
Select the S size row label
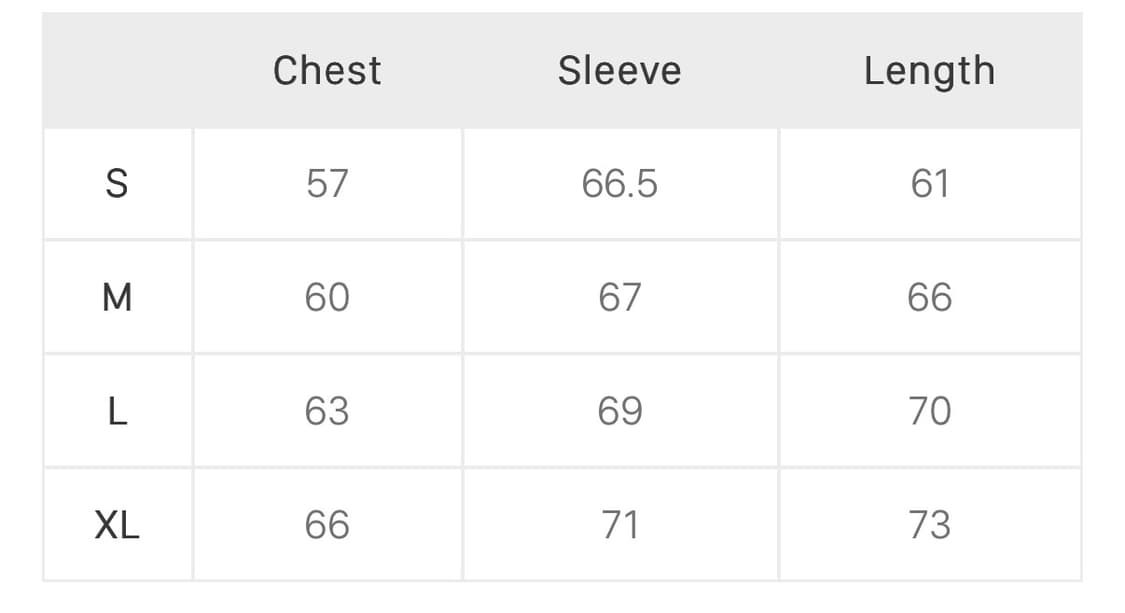[x=117, y=184]
